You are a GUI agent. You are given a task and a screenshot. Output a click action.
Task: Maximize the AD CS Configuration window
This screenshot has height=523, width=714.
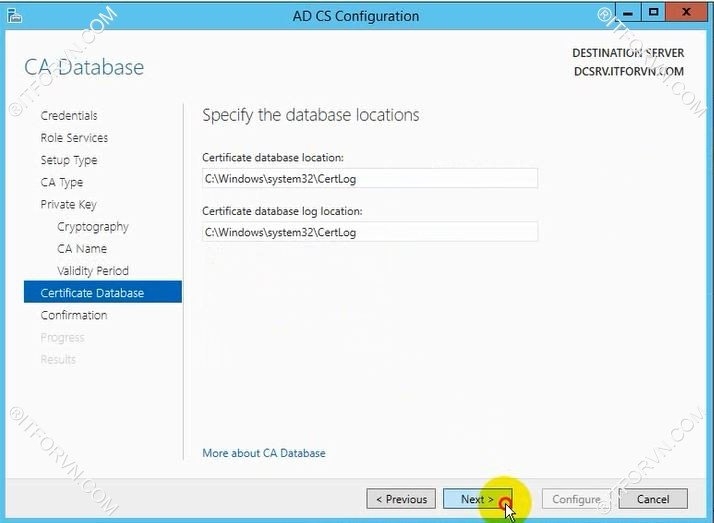(x=654, y=13)
